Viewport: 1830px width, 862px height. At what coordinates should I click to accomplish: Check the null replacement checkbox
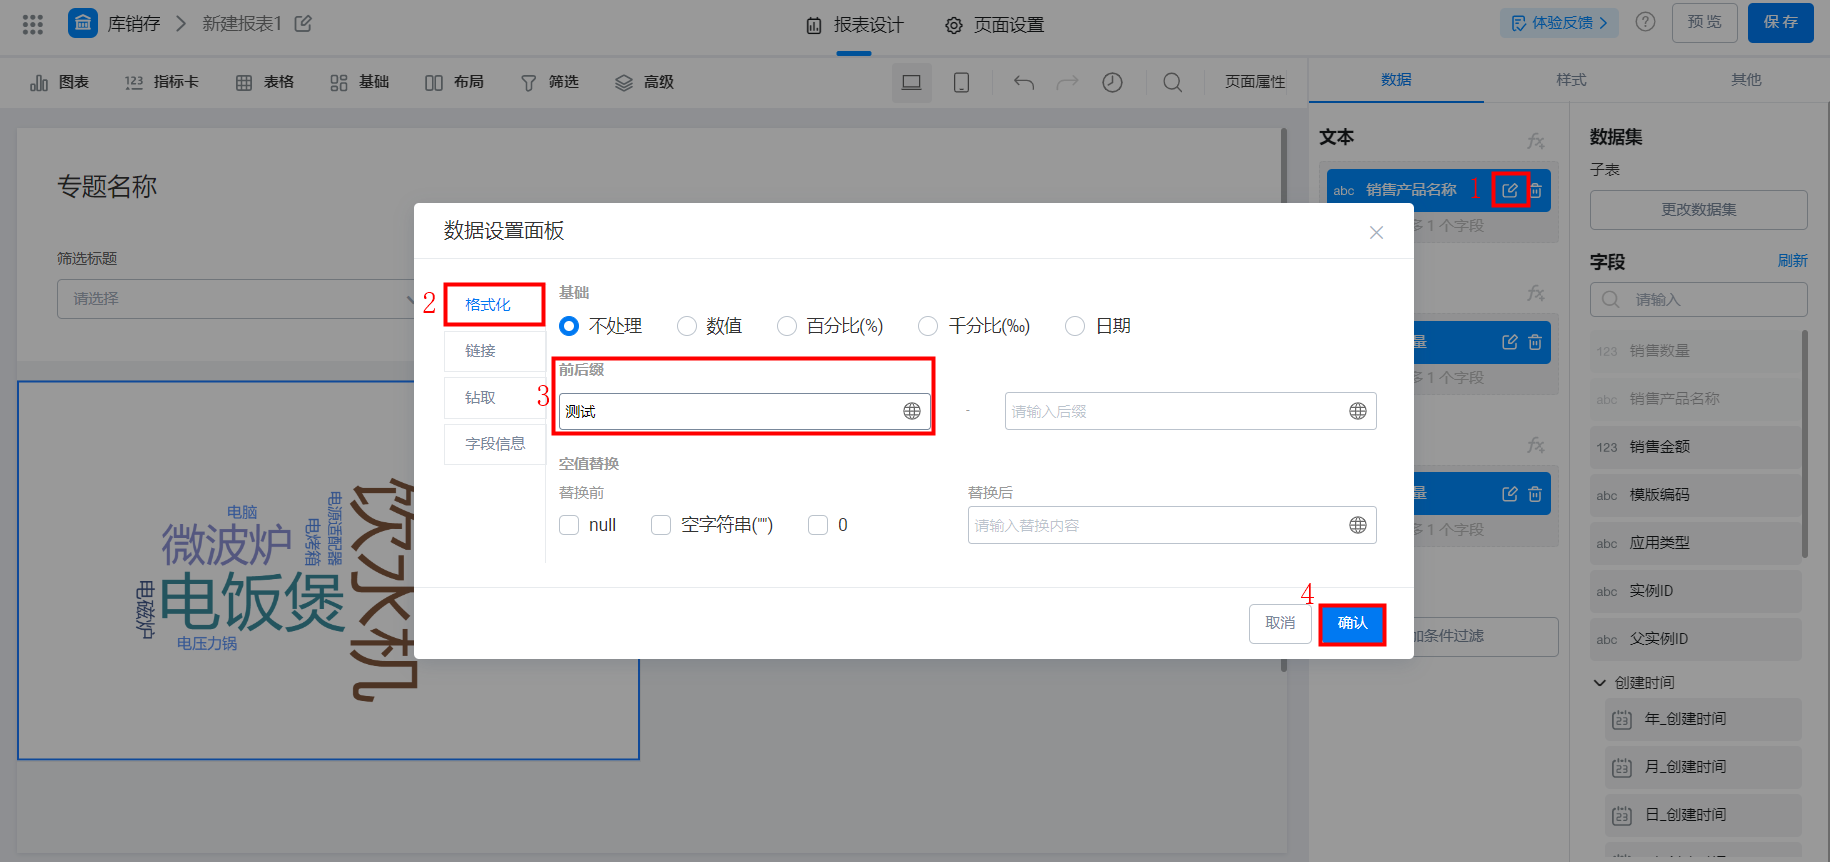[x=569, y=525]
